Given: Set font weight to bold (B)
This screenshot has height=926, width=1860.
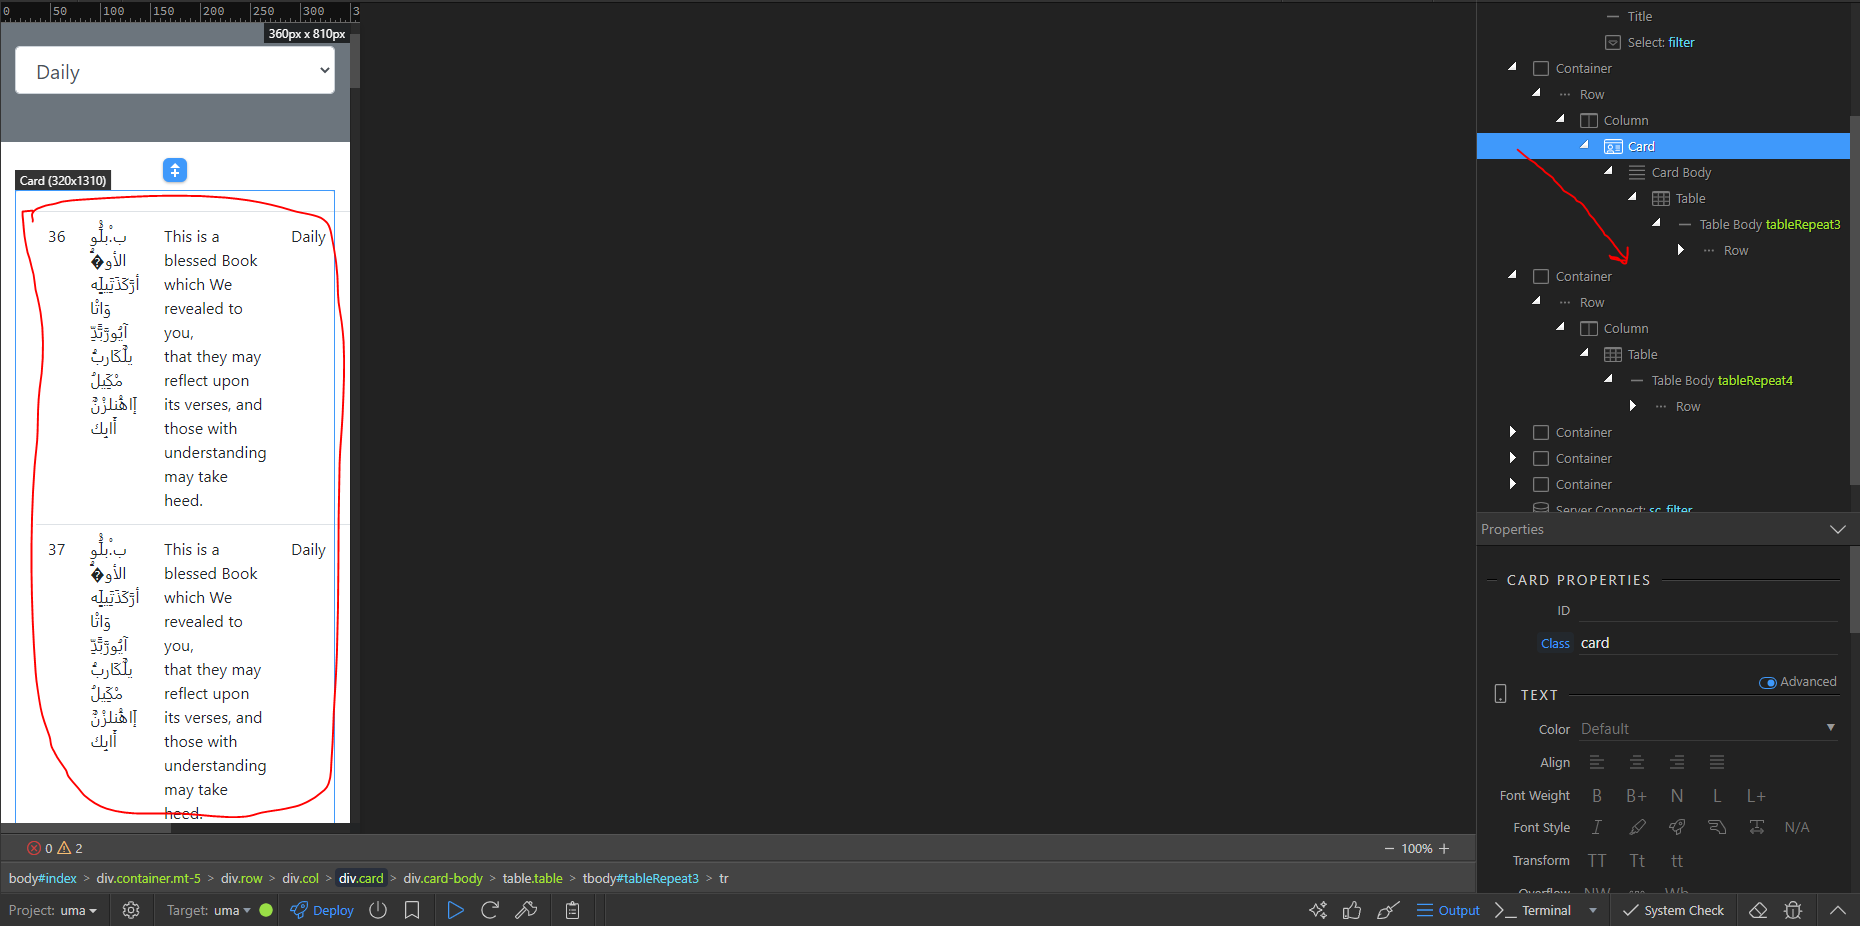Looking at the screenshot, I should 1597,796.
